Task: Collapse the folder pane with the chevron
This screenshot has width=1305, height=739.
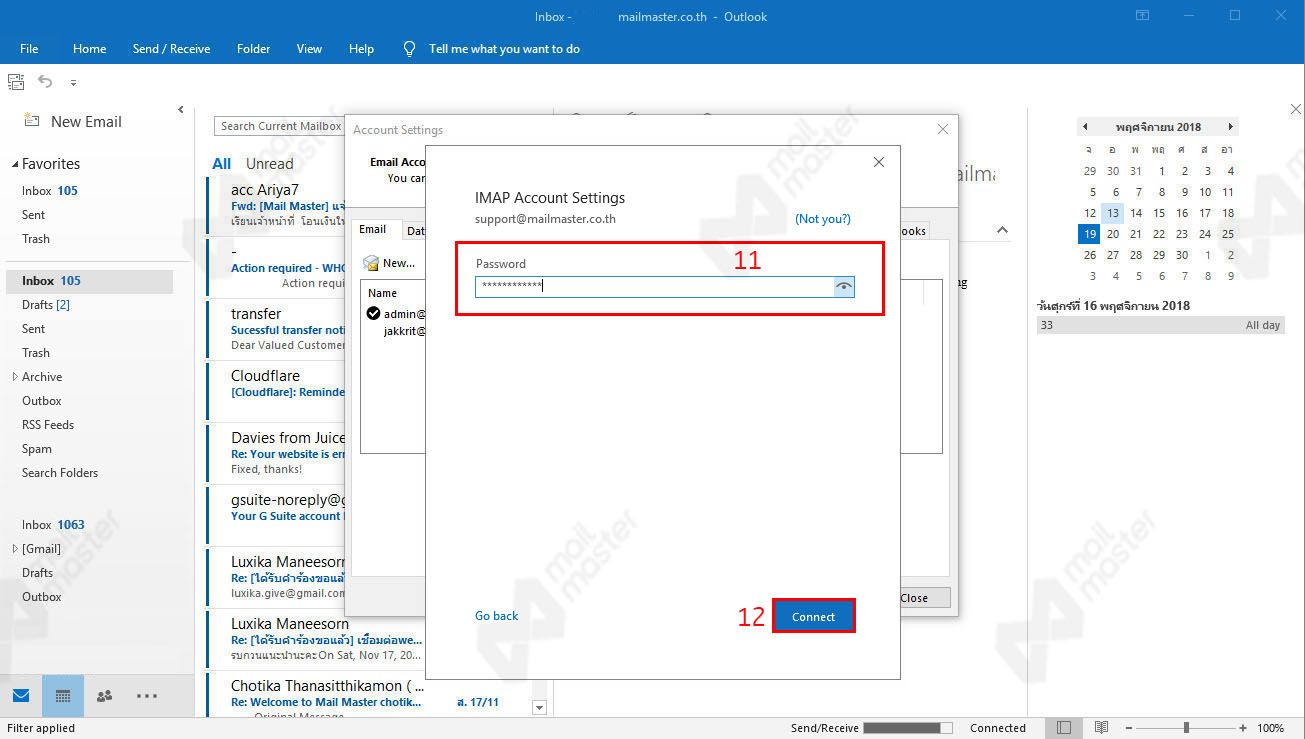Action: coord(181,110)
